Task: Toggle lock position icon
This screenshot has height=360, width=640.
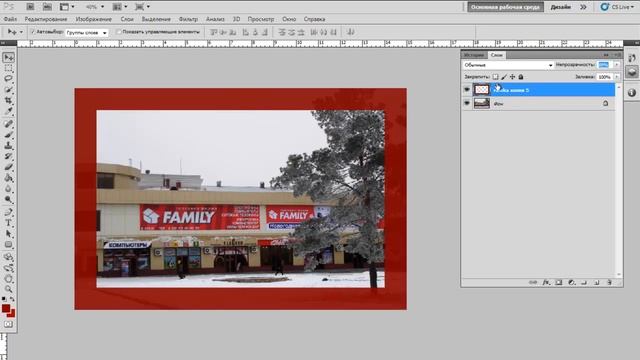Action: [x=512, y=77]
